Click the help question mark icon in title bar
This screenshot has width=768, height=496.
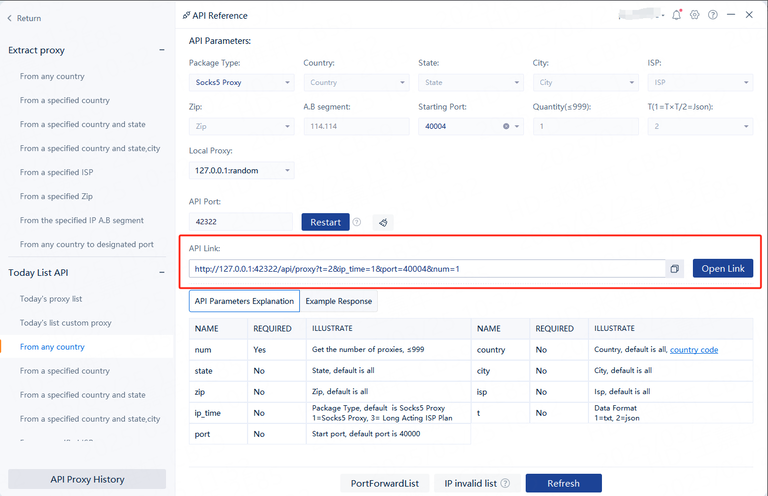pyautogui.click(x=712, y=16)
